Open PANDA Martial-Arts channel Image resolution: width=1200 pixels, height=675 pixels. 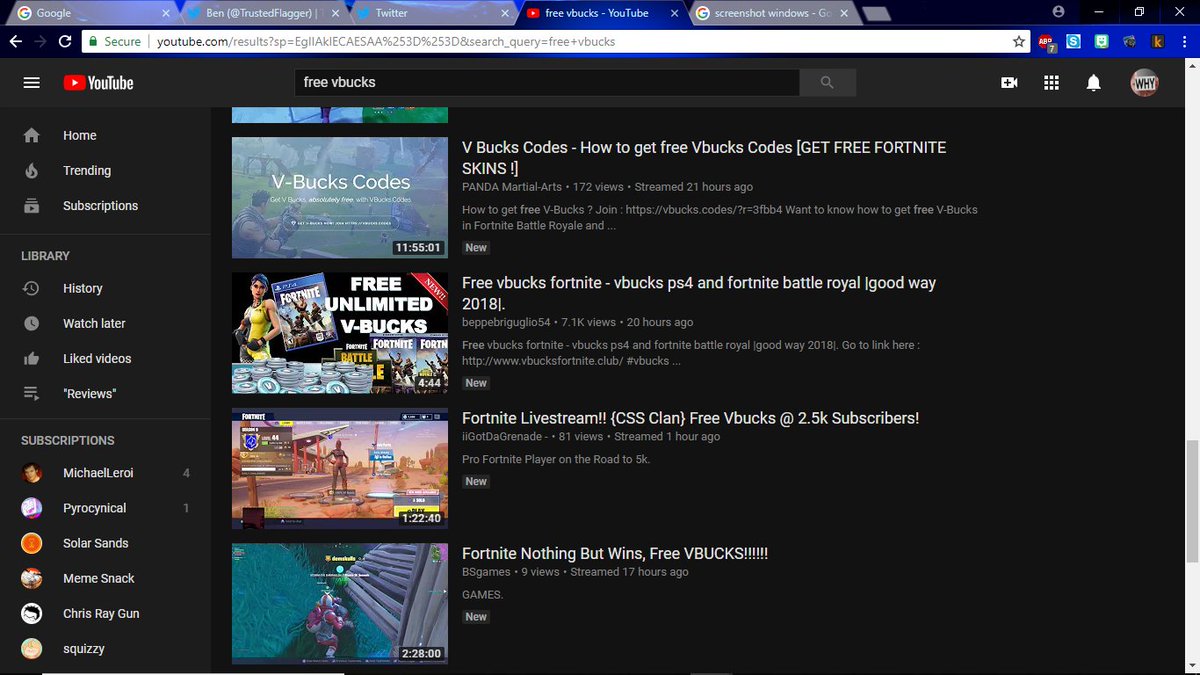pos(511,187)
